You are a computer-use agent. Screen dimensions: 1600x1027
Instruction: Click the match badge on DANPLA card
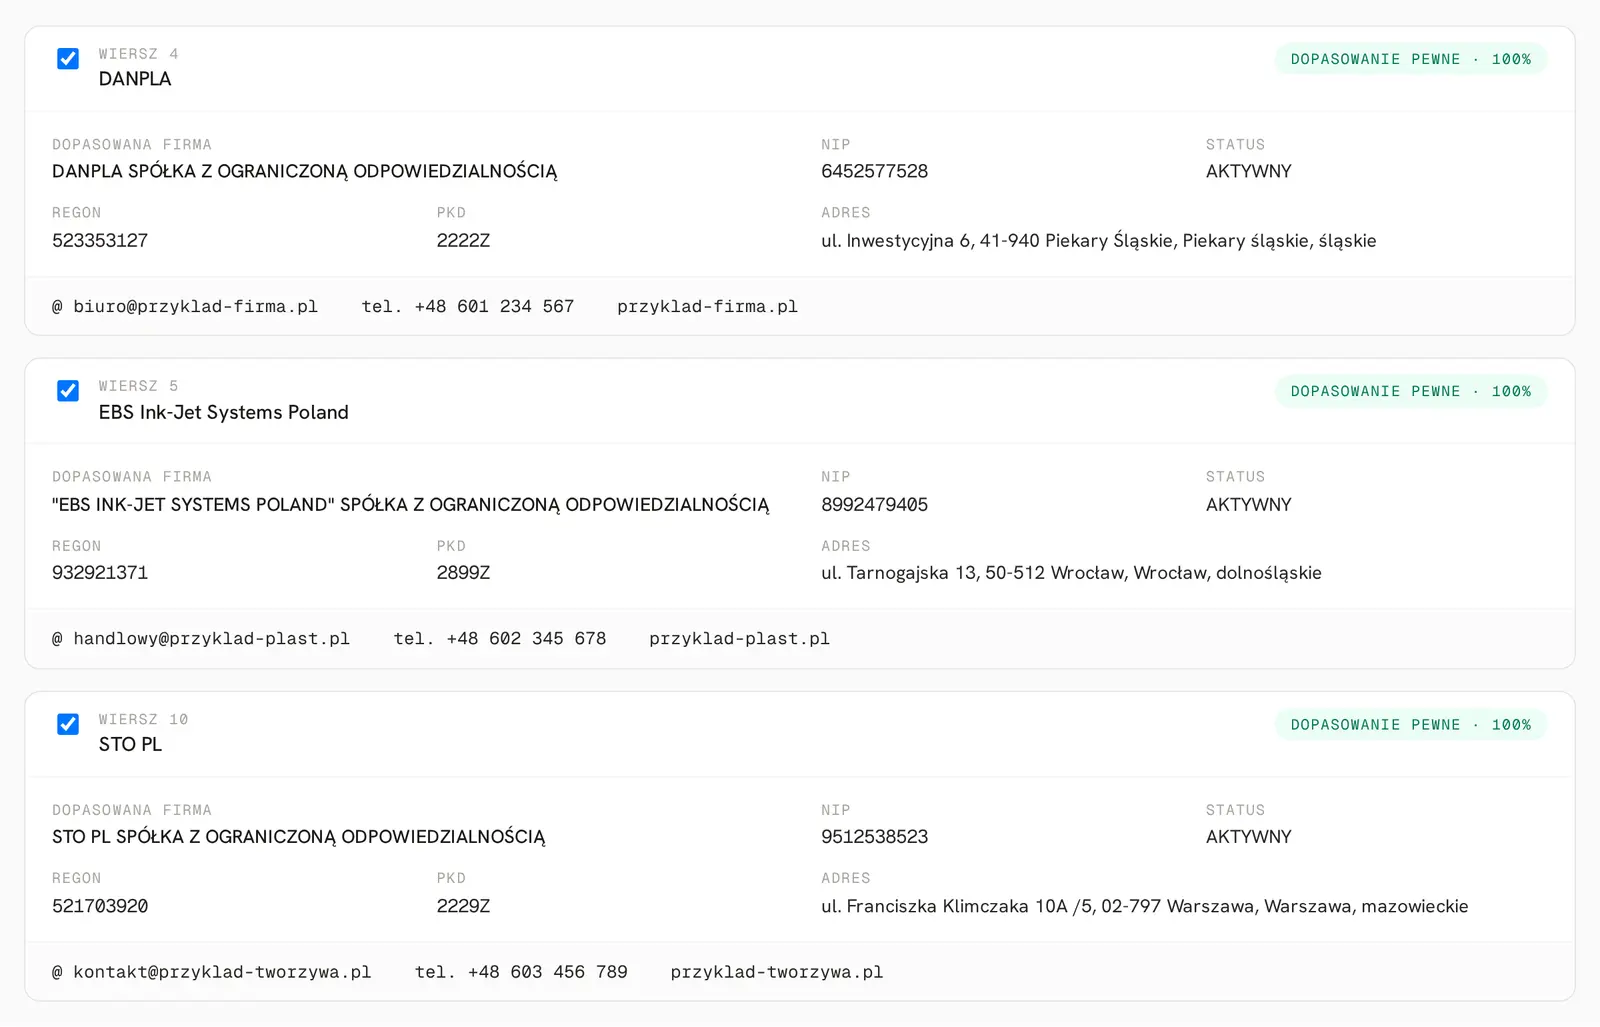click(1411, 59)
